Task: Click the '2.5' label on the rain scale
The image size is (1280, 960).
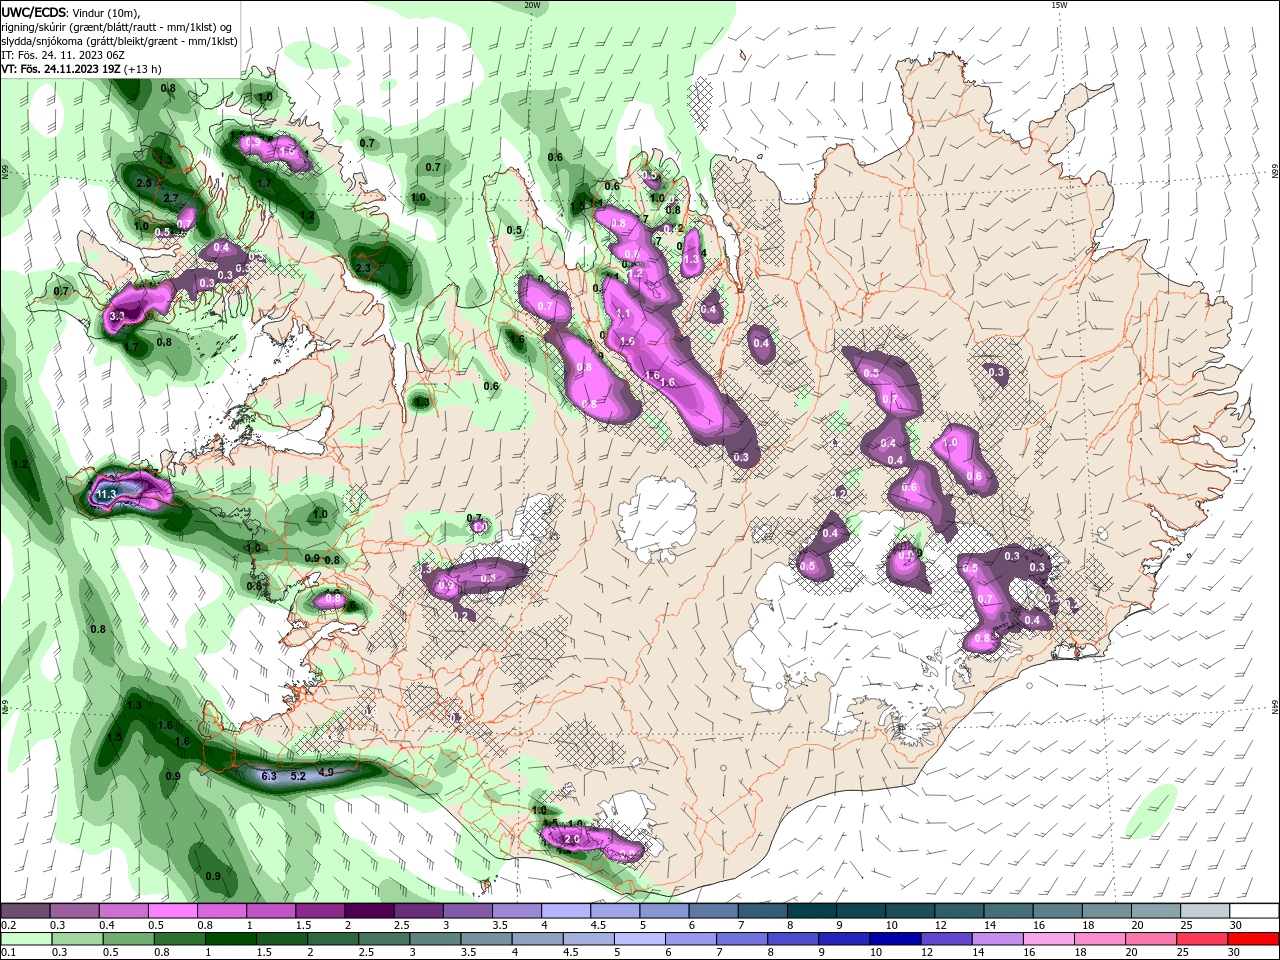Action: click(x=367, y=953)
